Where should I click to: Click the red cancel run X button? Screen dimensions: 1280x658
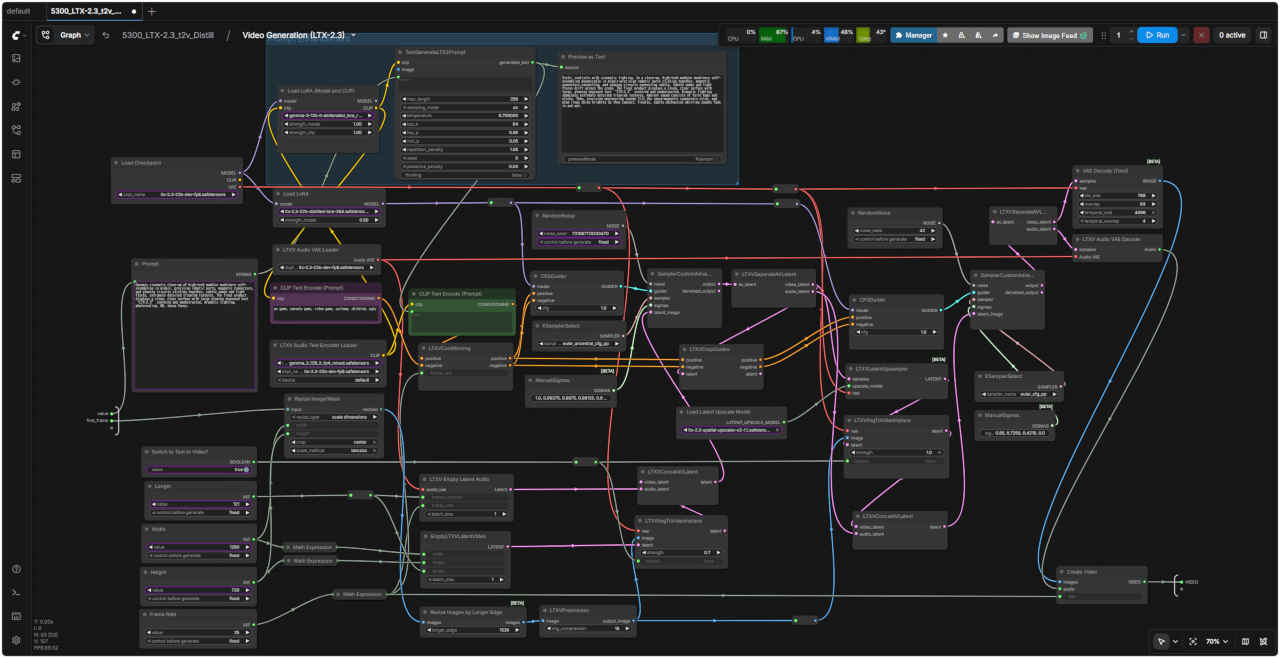tap(1201, 35)
